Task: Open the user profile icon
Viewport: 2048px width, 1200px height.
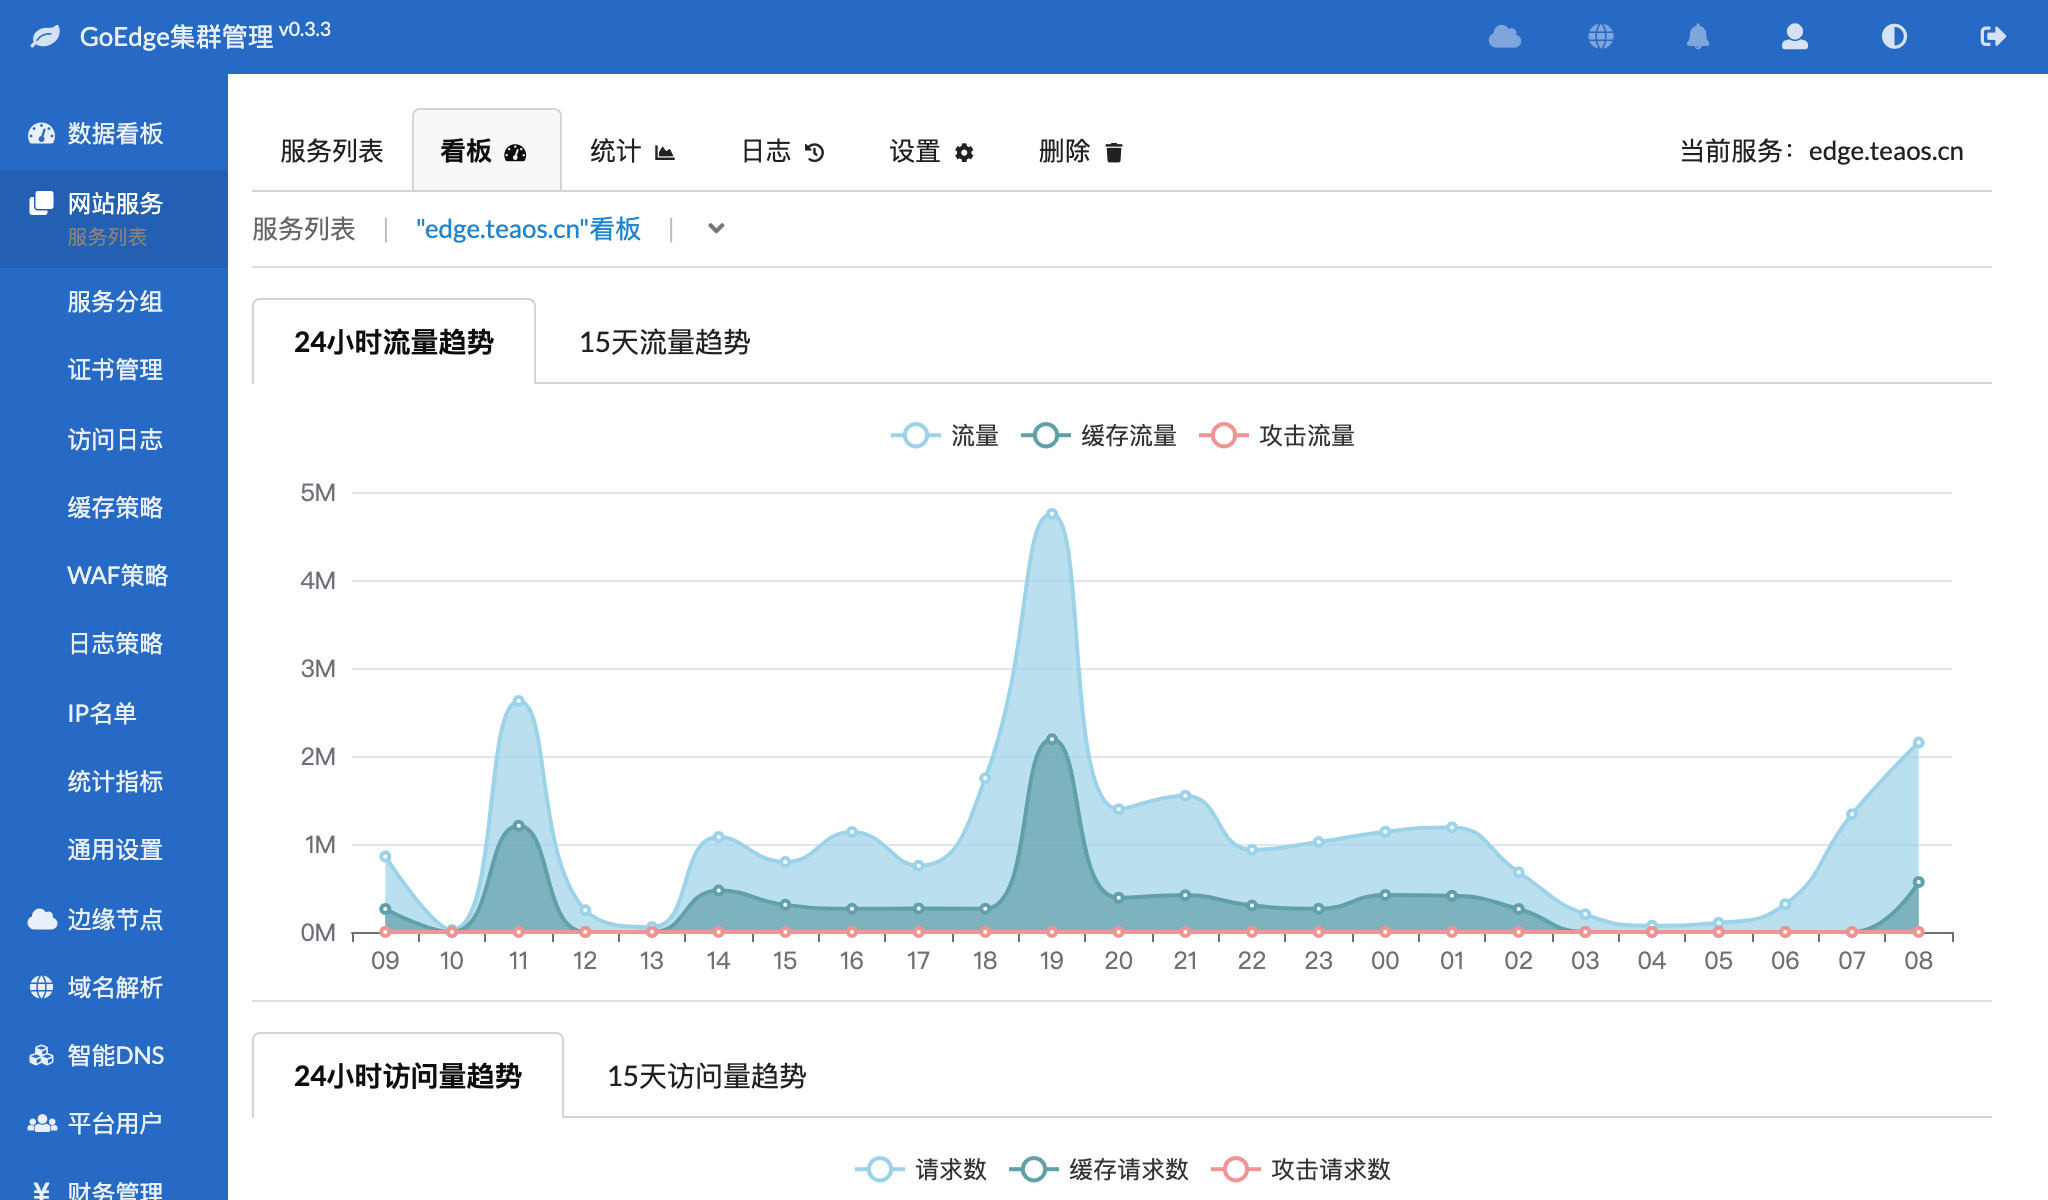Action: 1795,37
